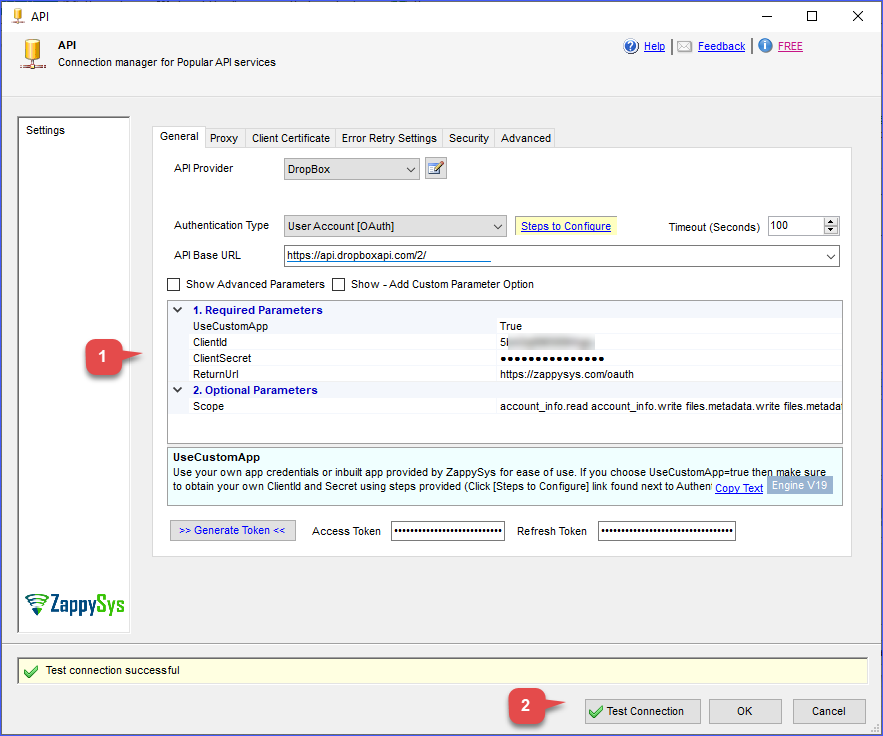The height and width of the screenshot is (736, 883).
Task: Click the masked ClientSecret value
Action: point(552,359)
